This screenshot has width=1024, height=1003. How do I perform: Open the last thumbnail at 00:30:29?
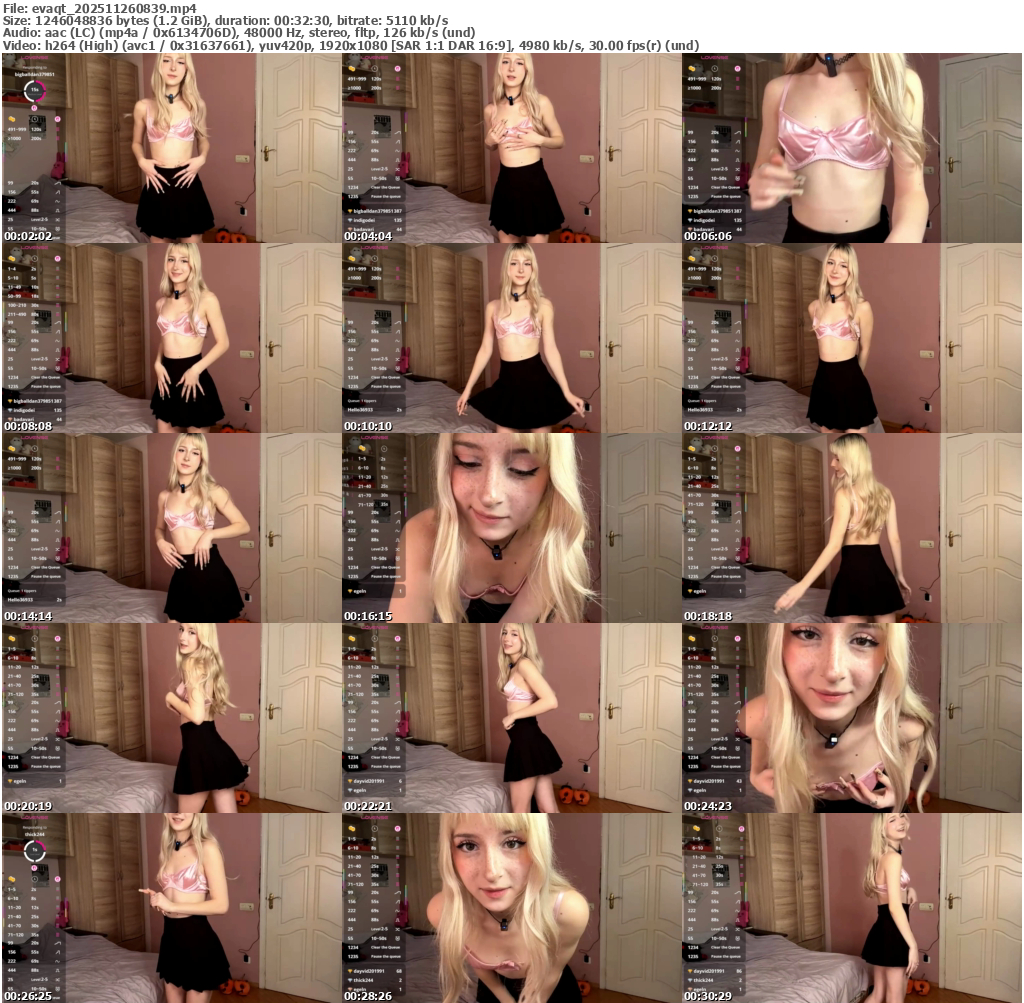coord(852,907)
